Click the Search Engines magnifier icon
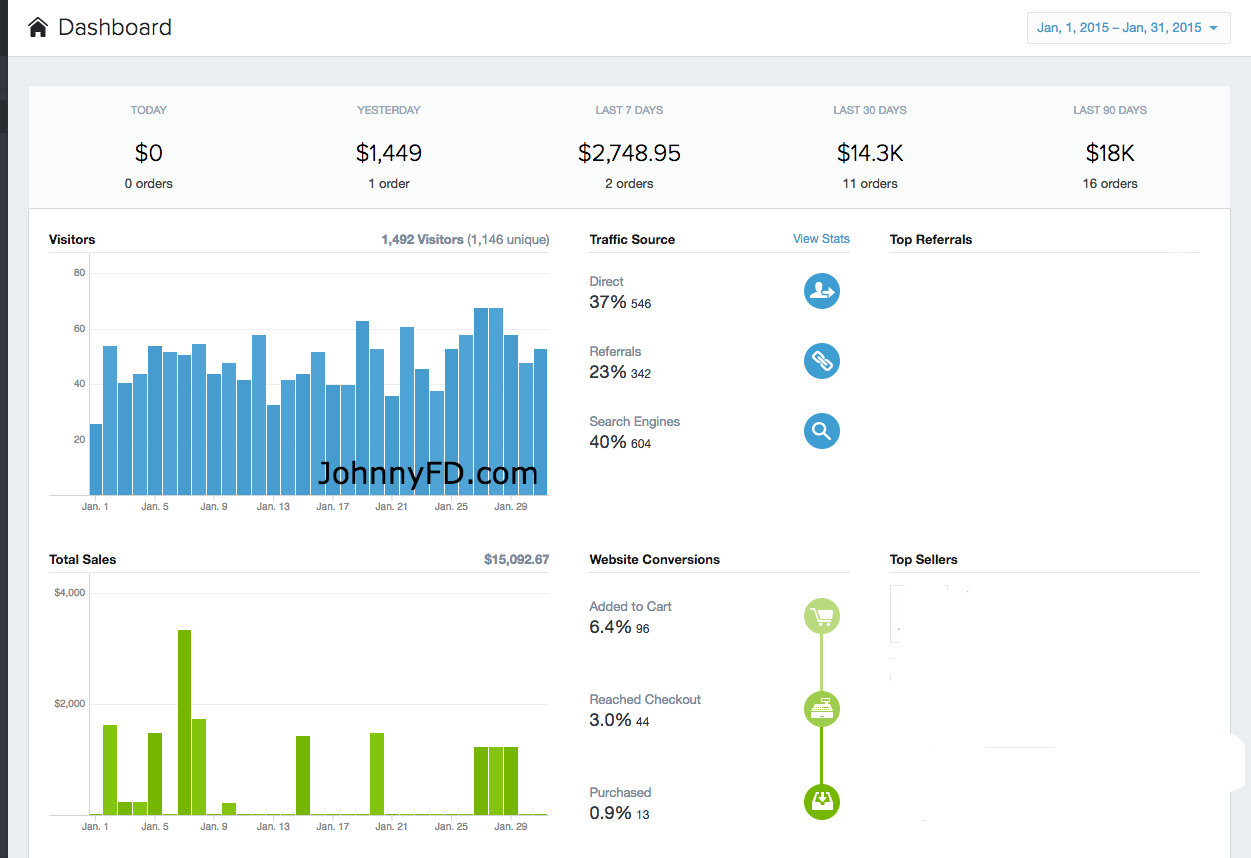 pyautogui.click(x=822, y=431)
